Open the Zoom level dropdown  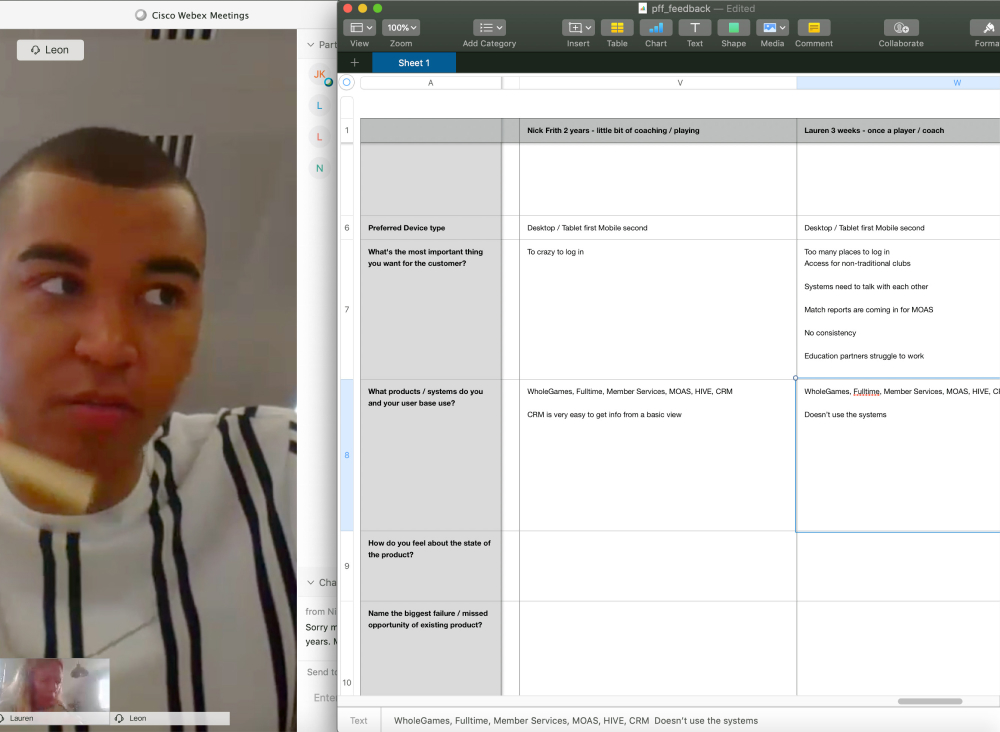click(x=400, y=27)
